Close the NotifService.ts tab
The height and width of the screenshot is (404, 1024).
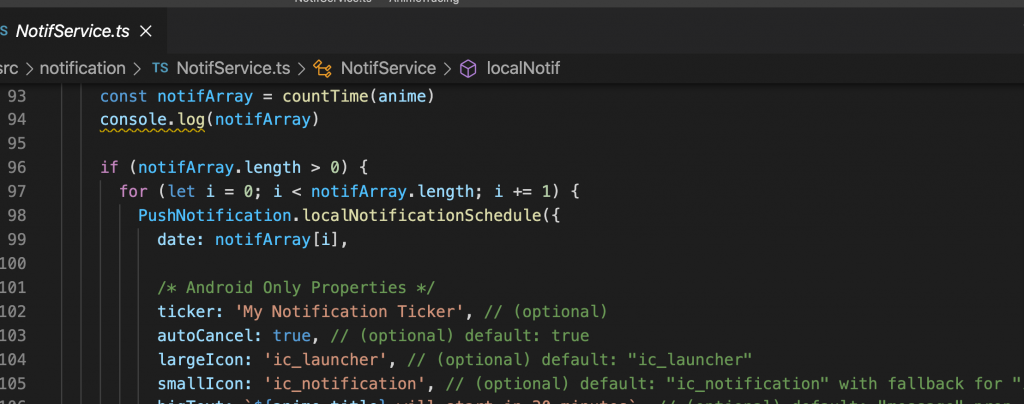click(x=146, y=31)
